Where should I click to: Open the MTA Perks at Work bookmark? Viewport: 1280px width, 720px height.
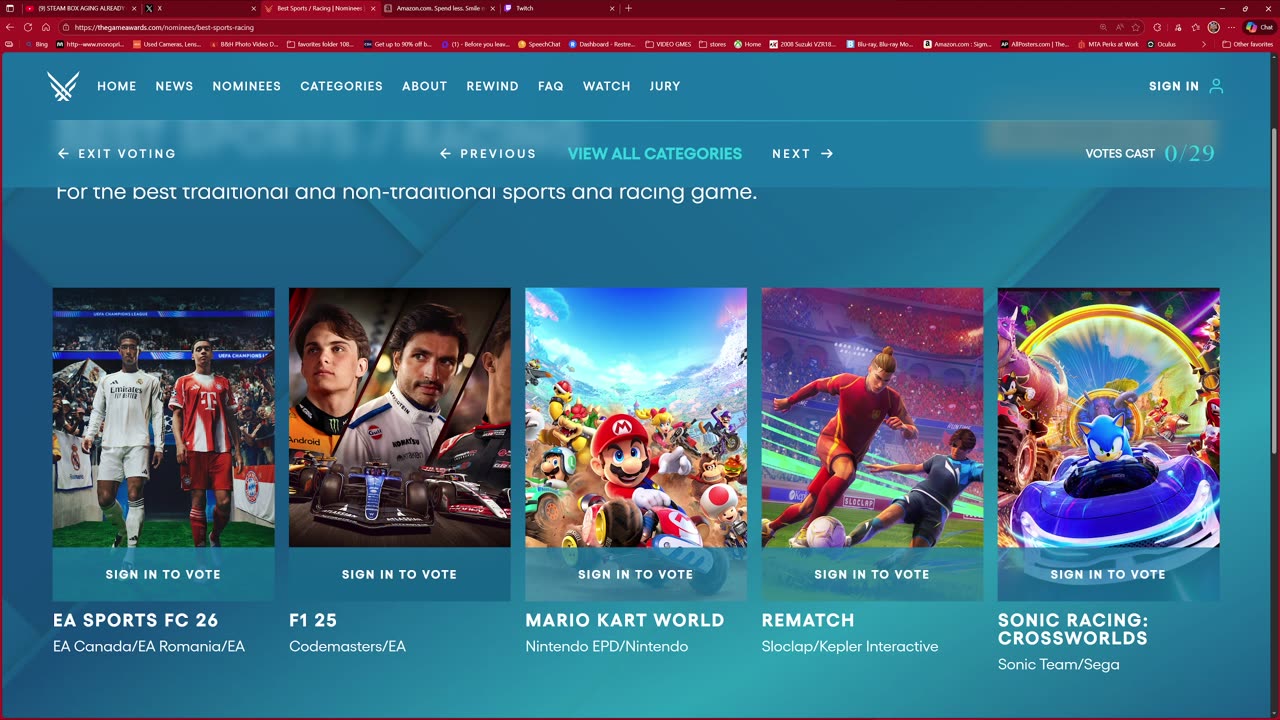pos(1108,44)
